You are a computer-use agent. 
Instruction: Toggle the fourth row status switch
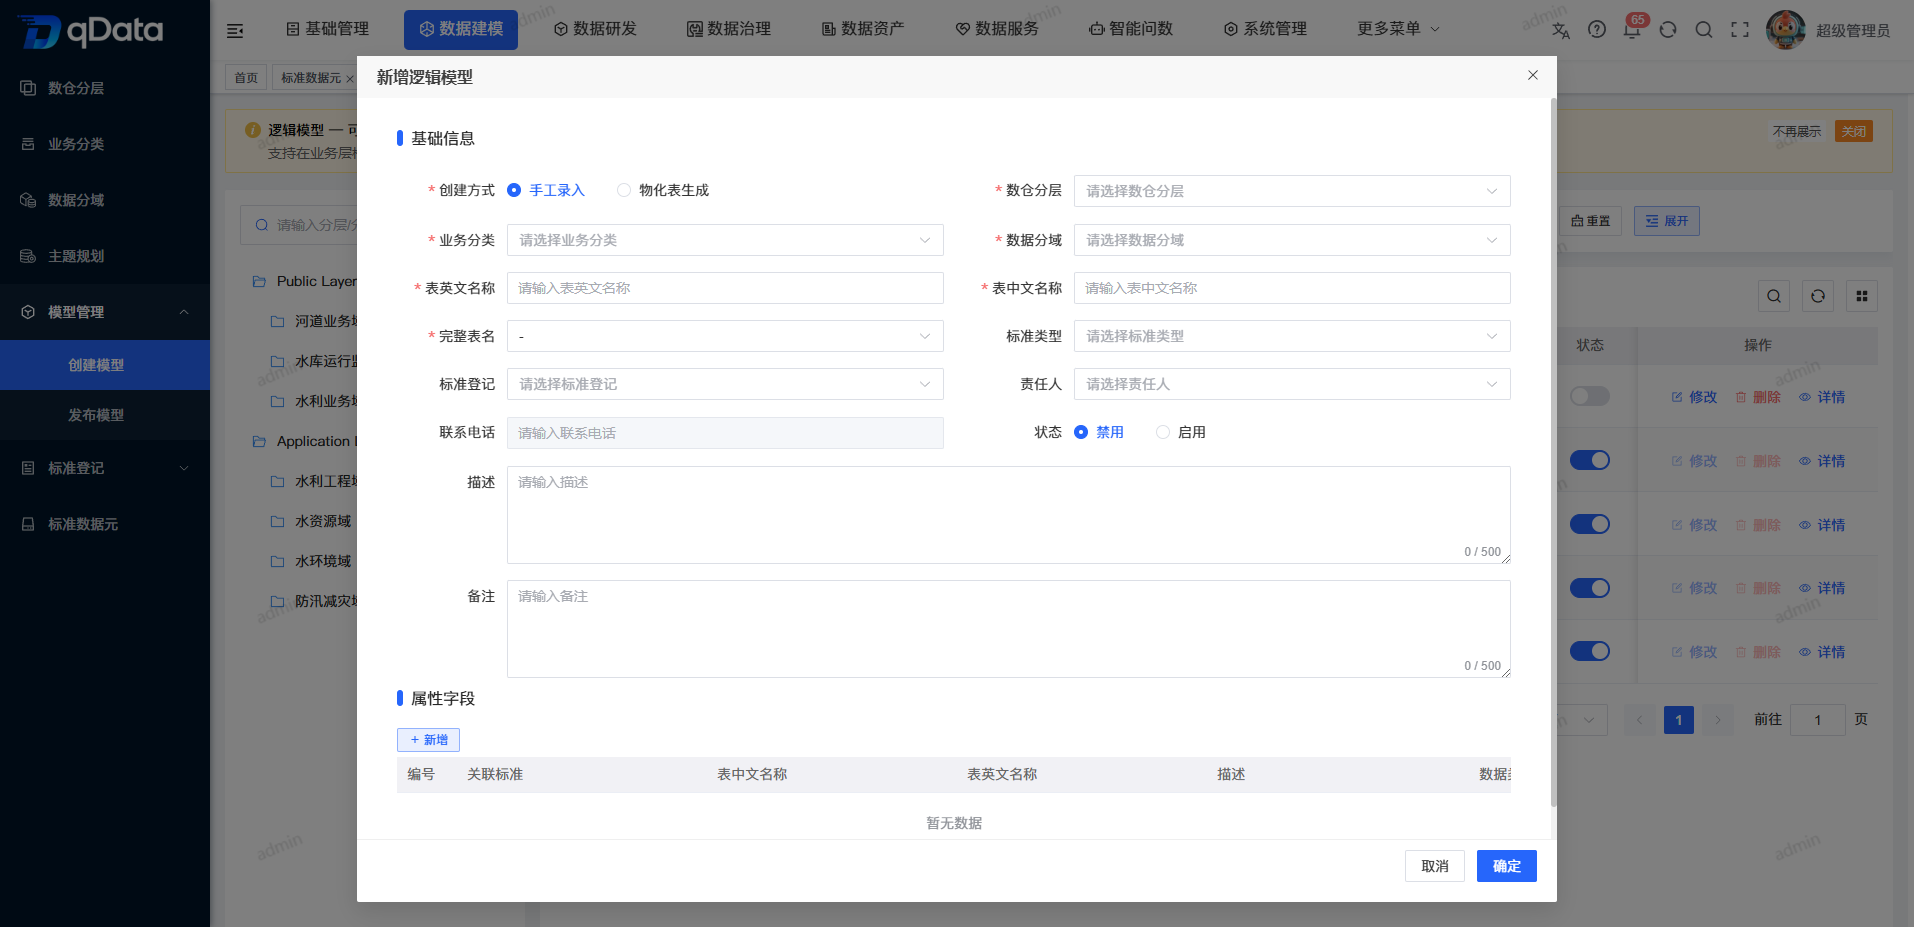[x=1590, y=588]
